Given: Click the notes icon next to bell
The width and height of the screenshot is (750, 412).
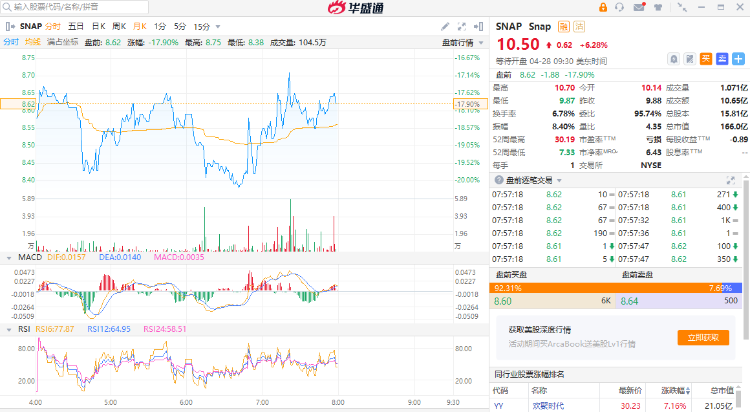Looking at the screenshot, I should click(690, 59).
